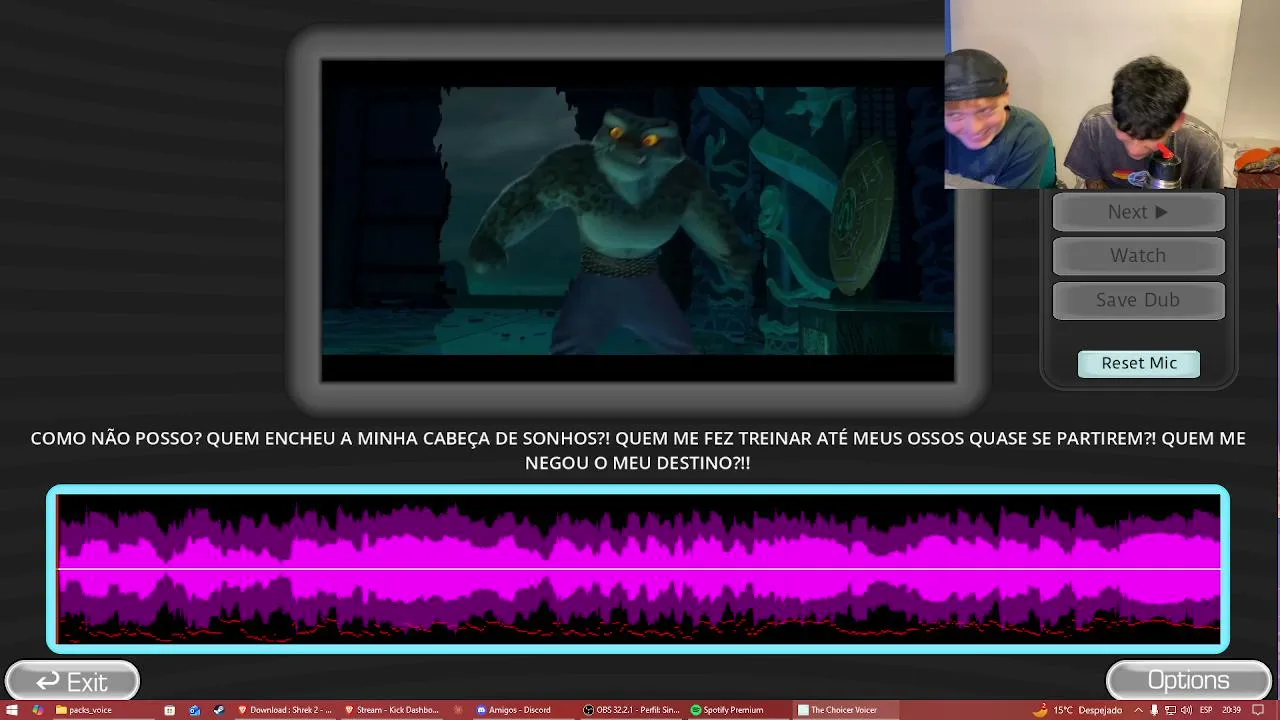Click the Next button
Viewport: 1280px width, 720px height.
pyautogui.click(x=1138, y=212)
